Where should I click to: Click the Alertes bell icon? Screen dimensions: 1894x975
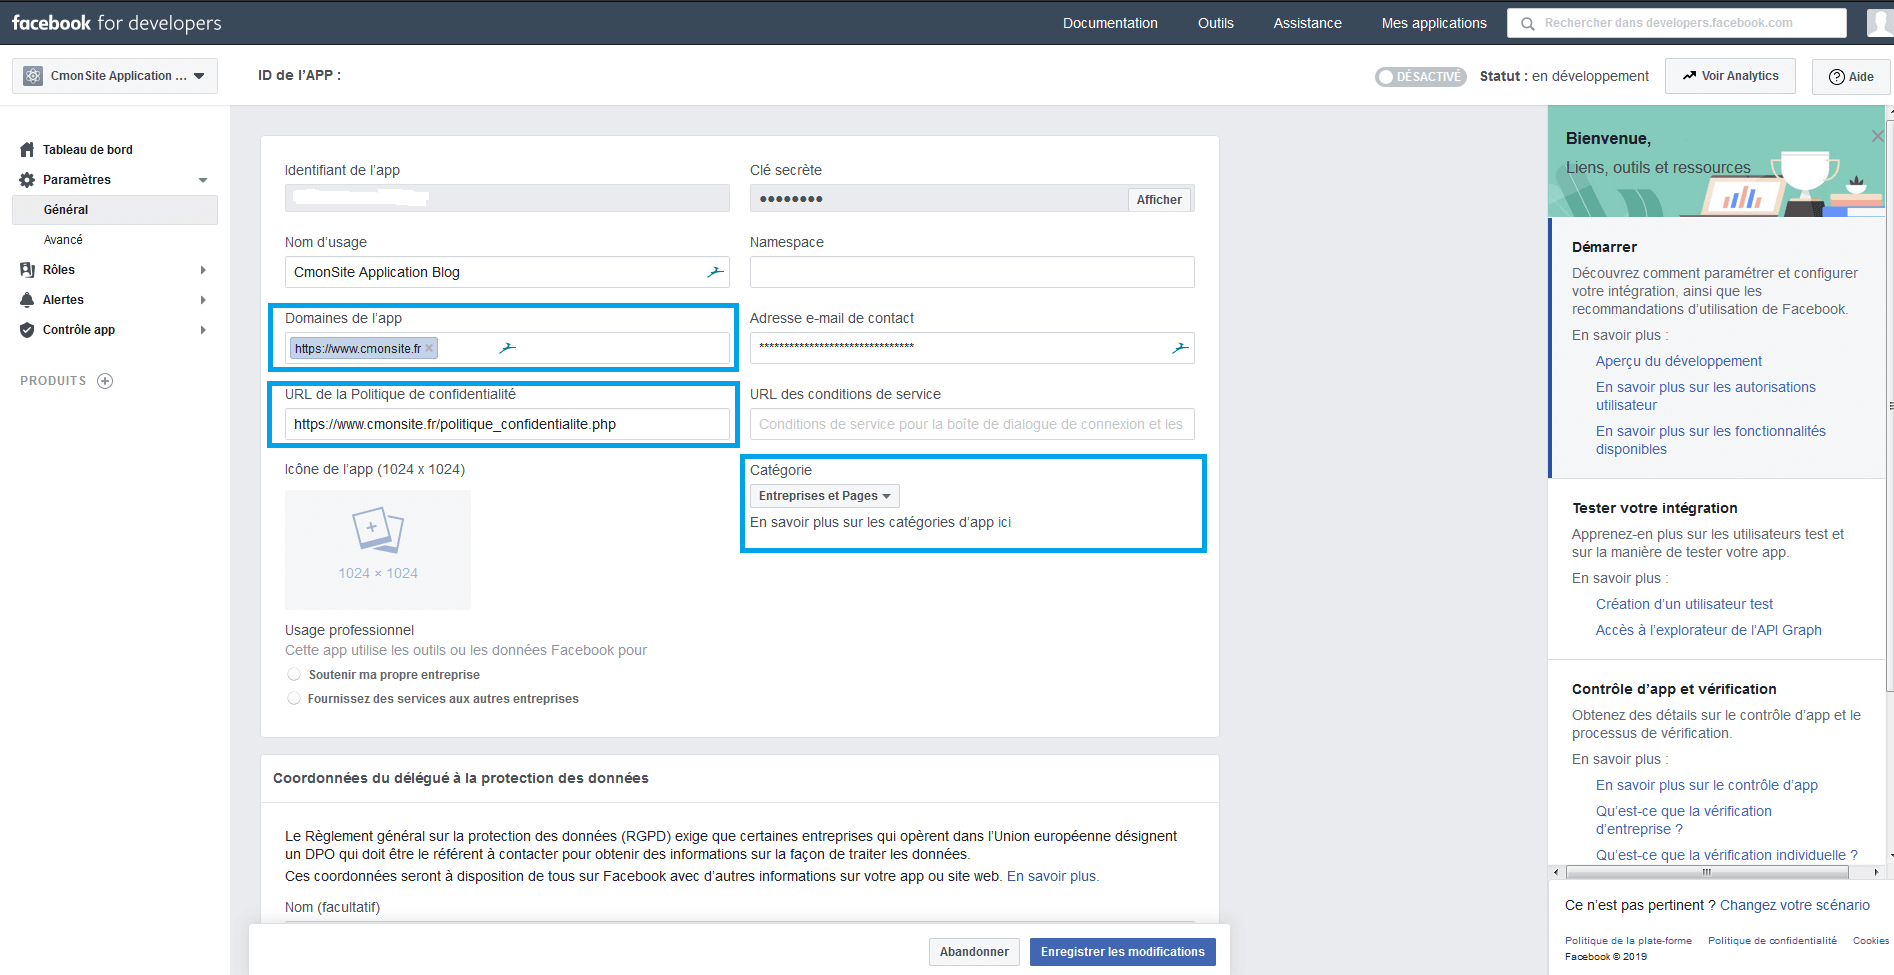[27, 300]
